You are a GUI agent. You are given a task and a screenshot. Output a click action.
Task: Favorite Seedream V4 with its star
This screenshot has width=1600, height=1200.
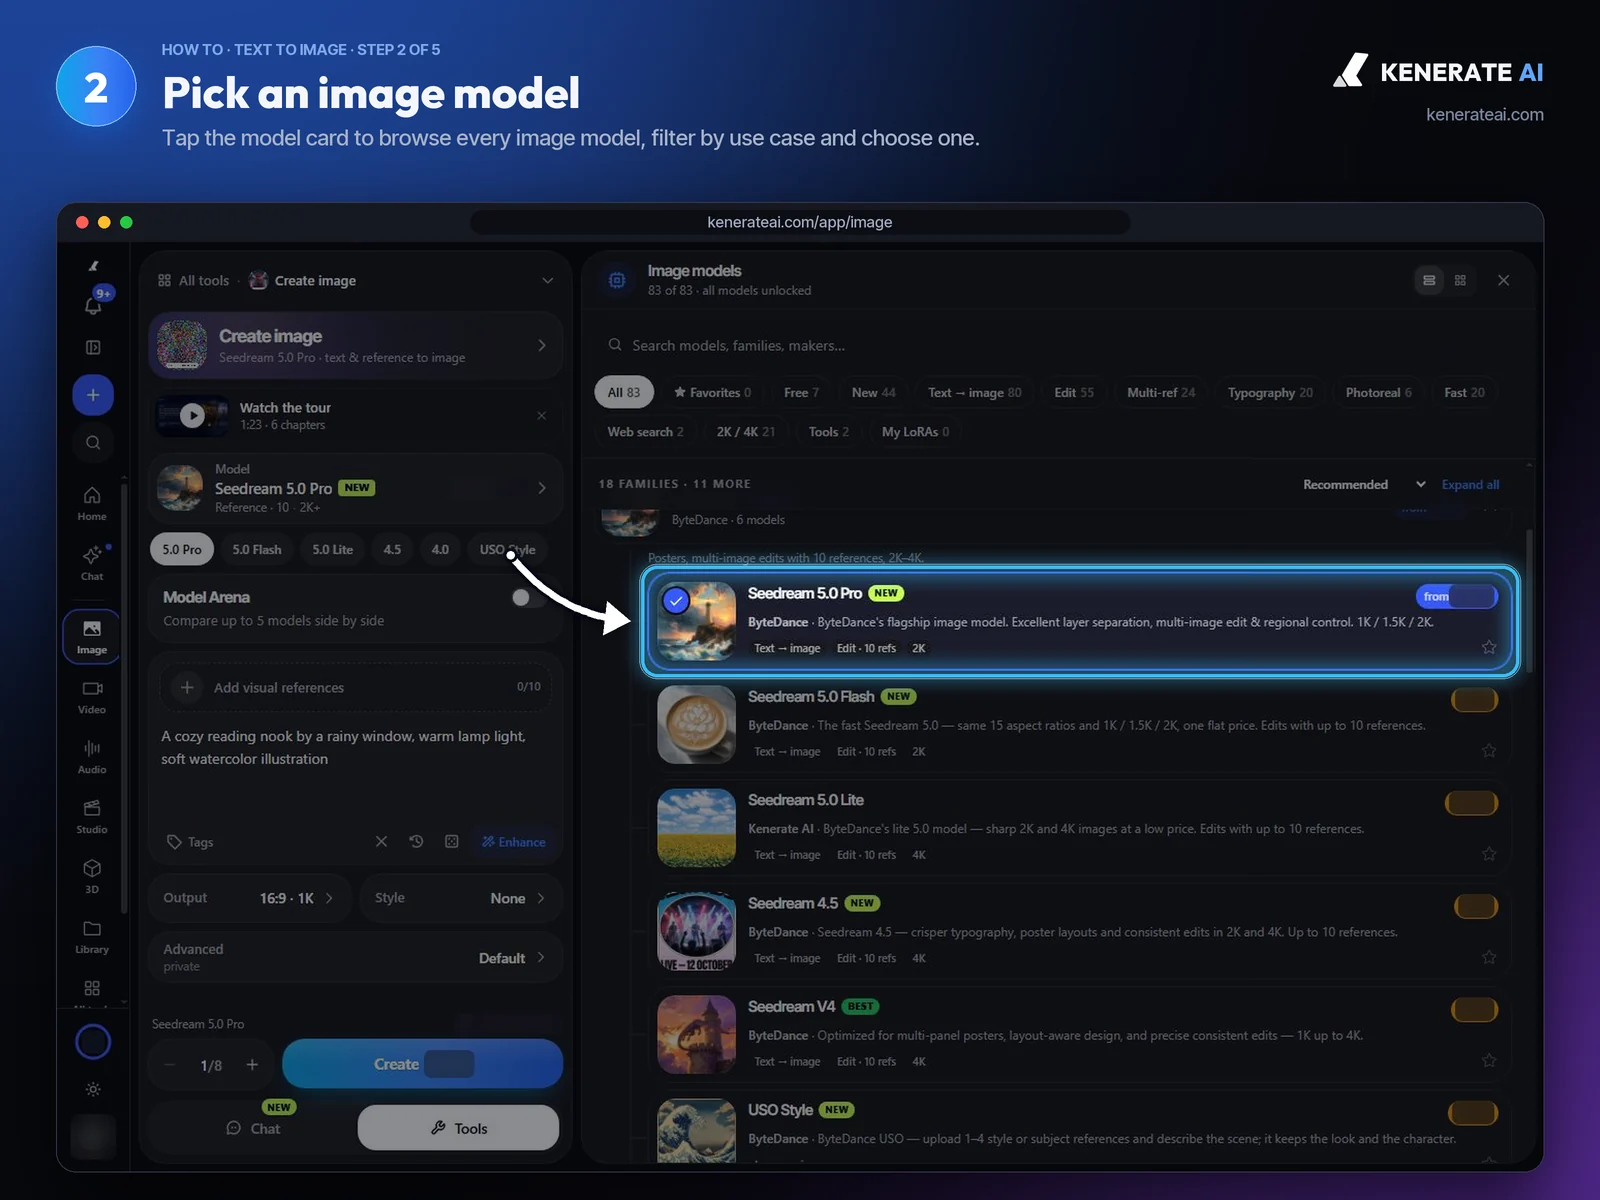click(1489, 1060)
